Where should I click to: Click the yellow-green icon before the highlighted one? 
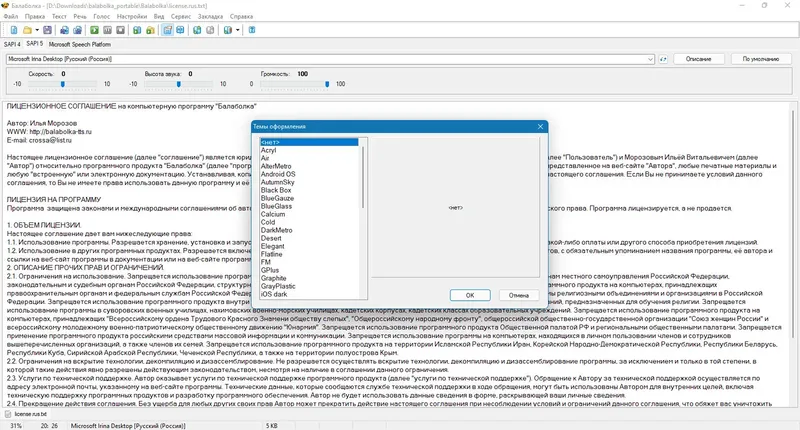tap(151, 30)
